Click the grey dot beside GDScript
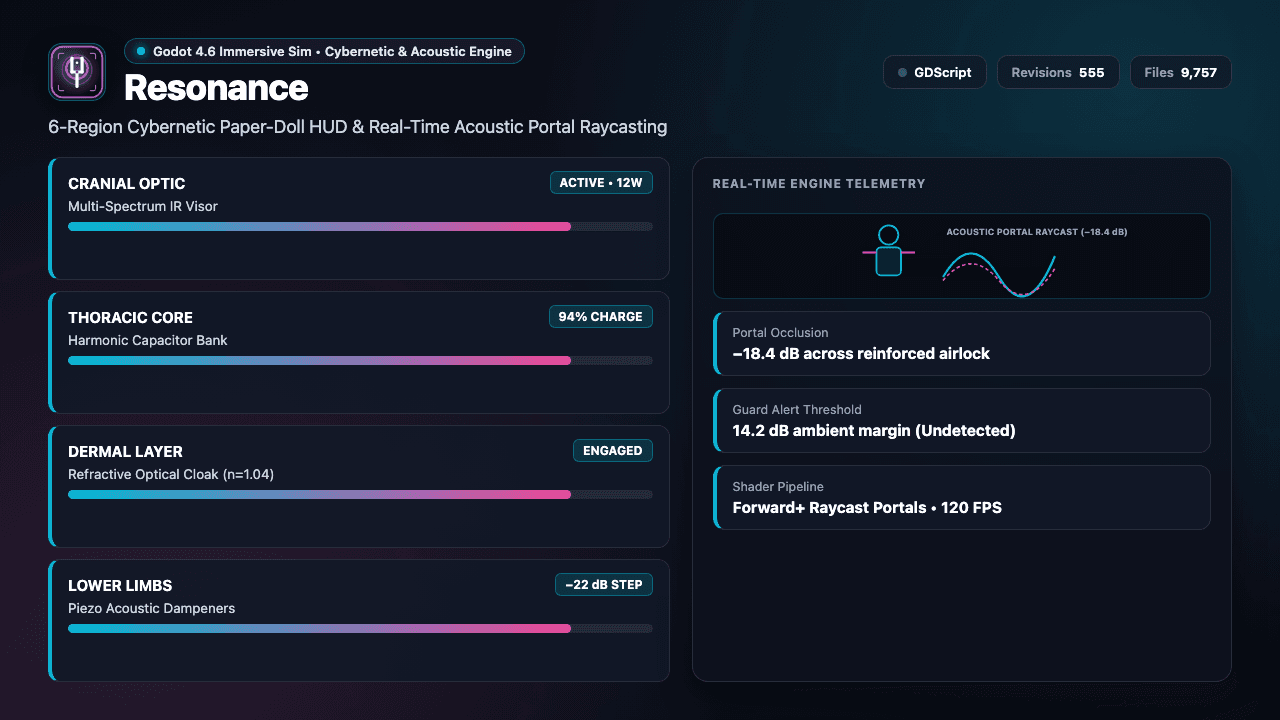 point(903,73)
